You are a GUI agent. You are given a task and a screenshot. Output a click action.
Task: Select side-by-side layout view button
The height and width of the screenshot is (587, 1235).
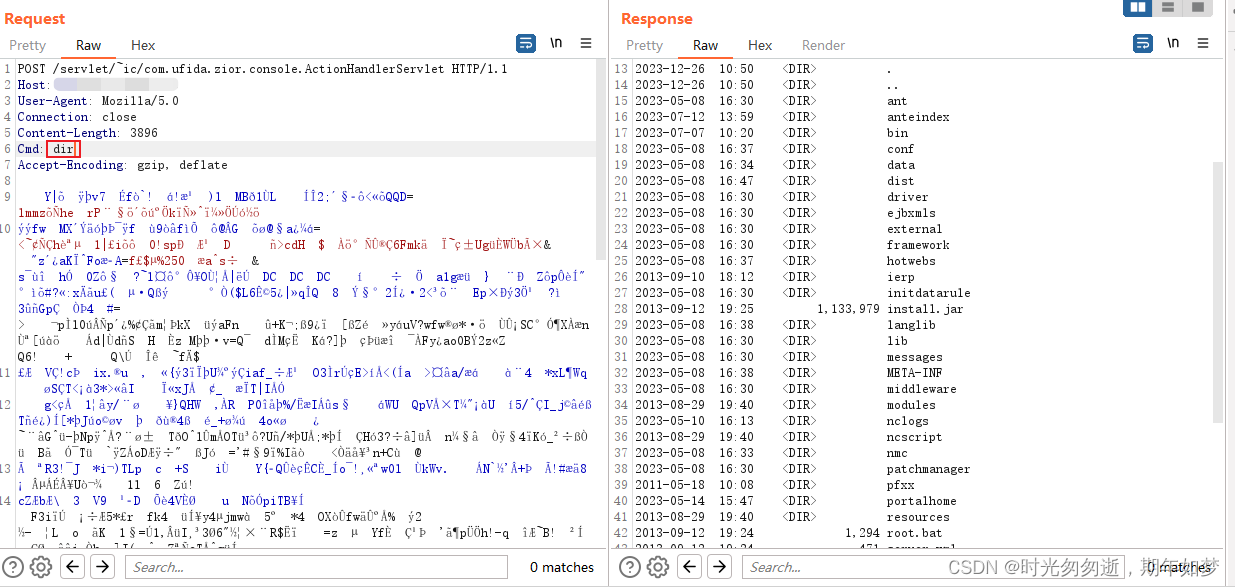point(1137,8)
